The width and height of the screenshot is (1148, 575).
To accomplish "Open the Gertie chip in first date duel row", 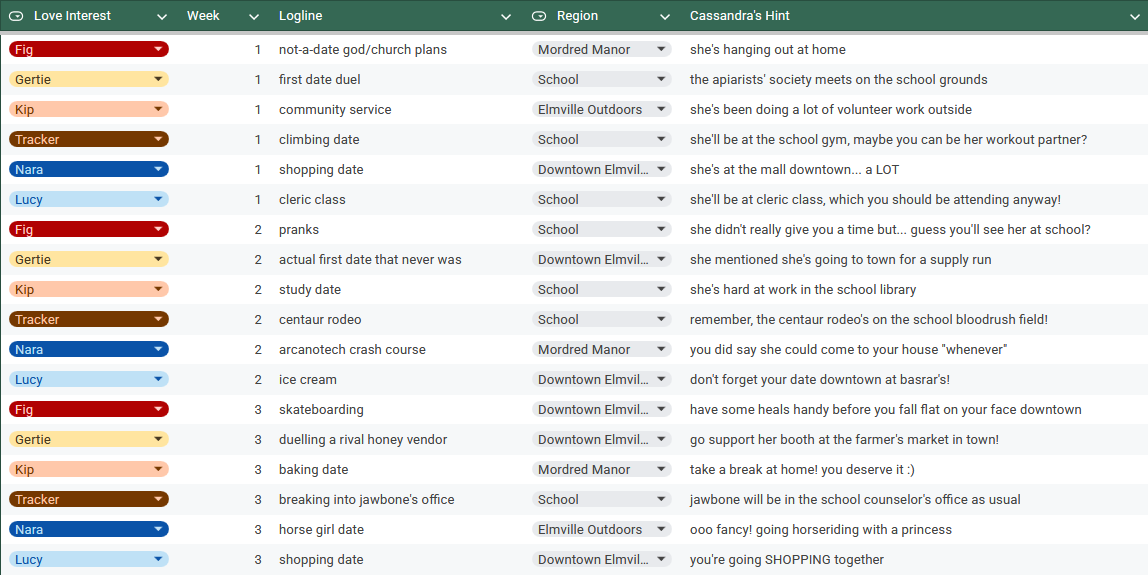I will pos(88,79).
